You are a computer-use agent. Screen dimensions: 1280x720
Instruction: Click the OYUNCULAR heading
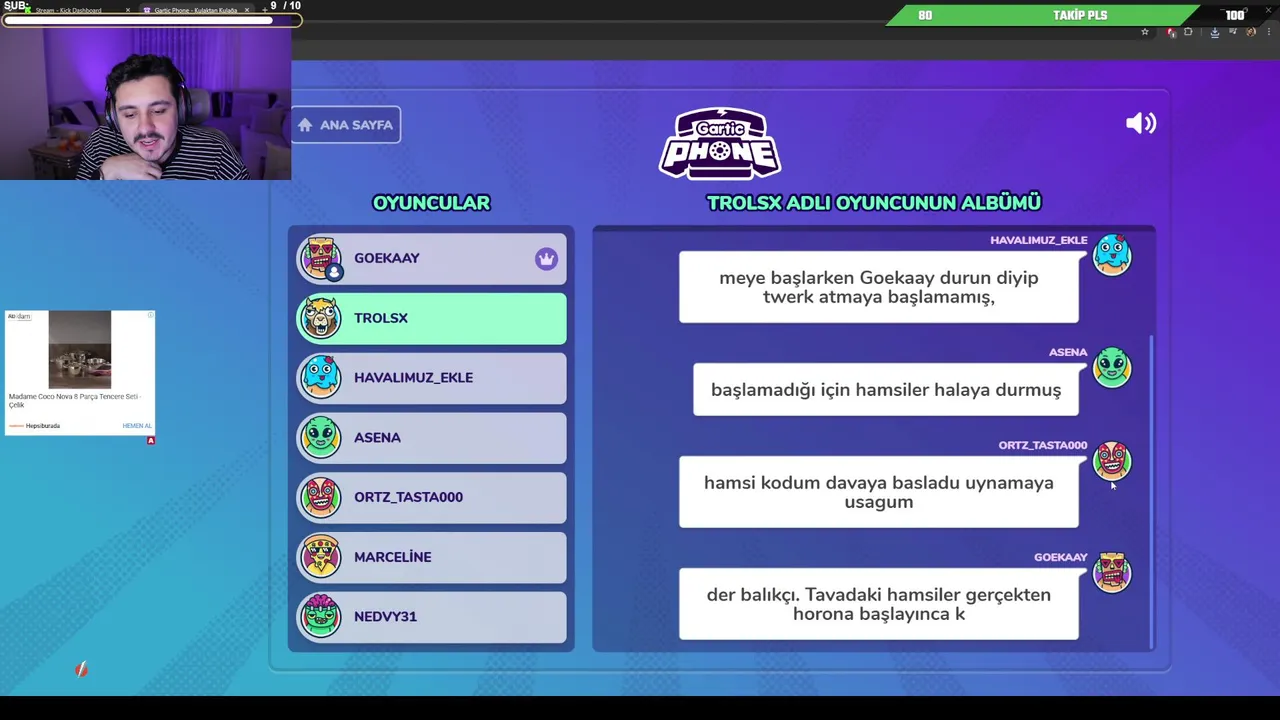click(431, 203)
